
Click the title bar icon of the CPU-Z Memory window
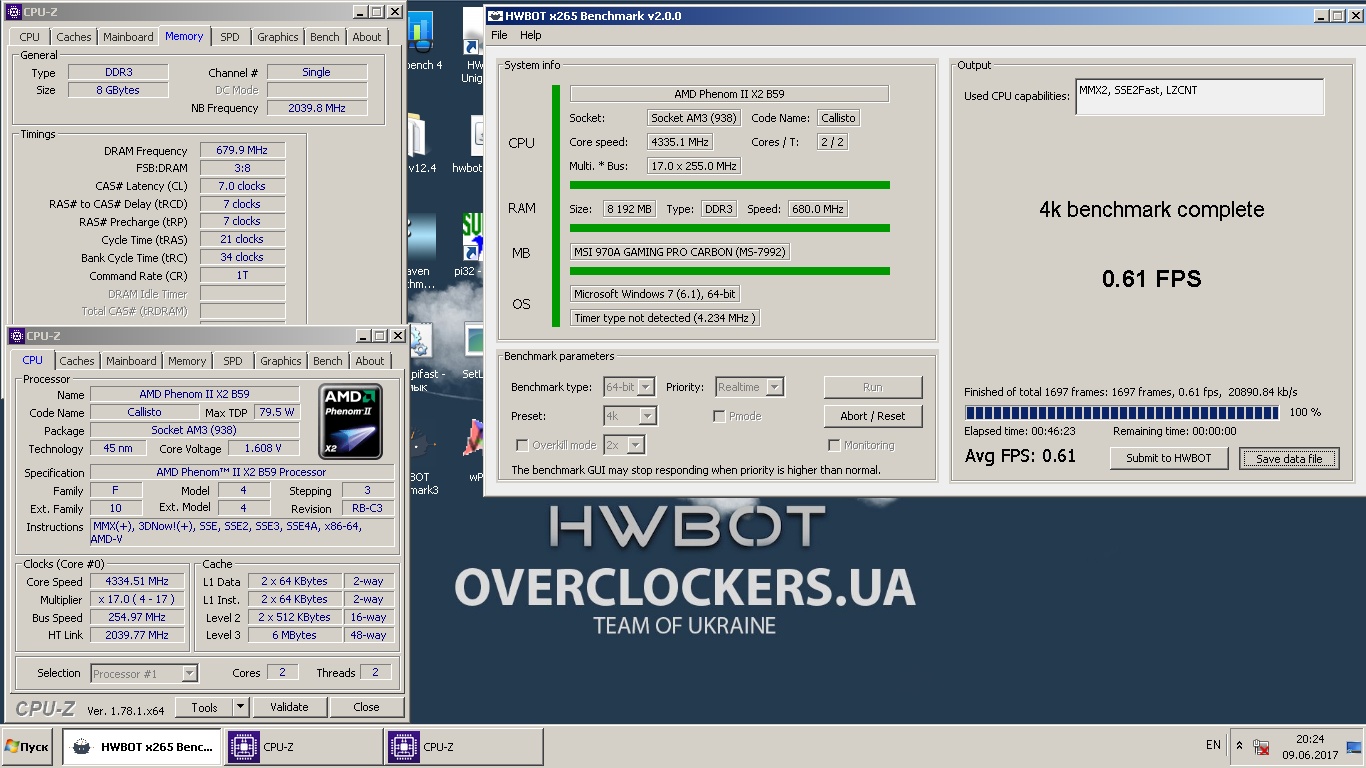point(14,12)
